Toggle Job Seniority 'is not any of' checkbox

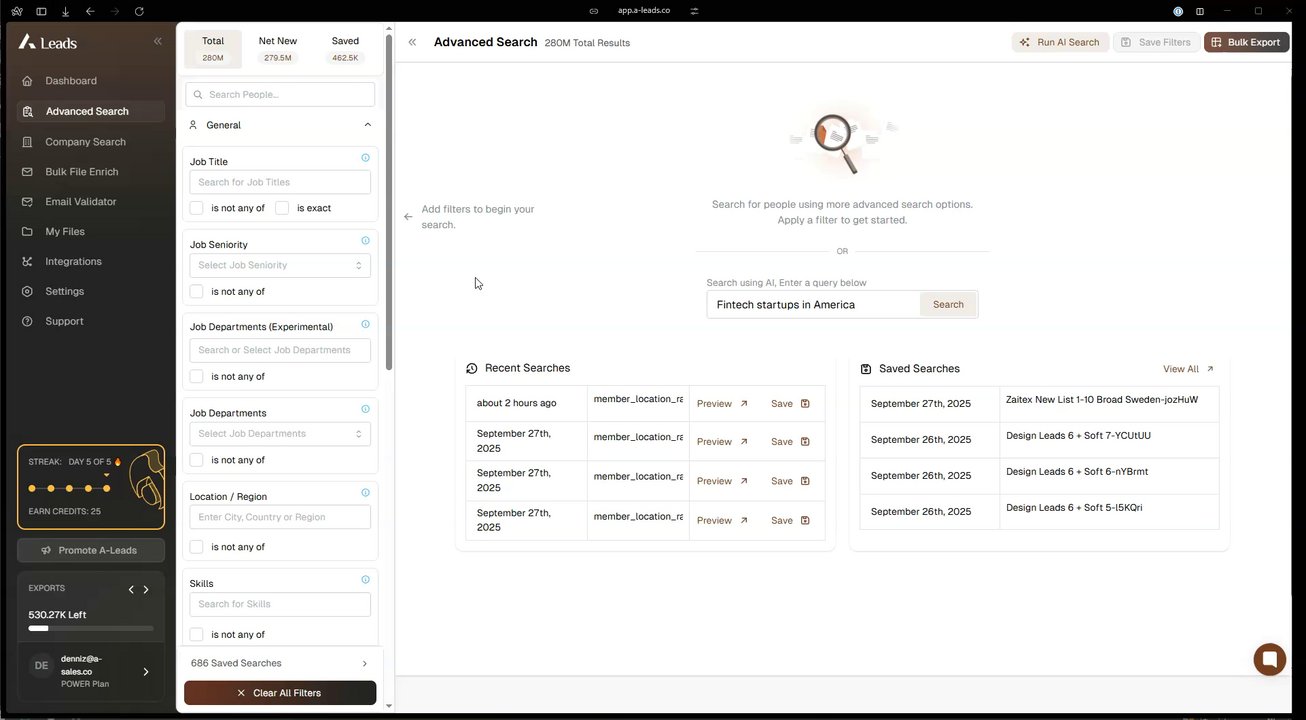coord(197,292)
